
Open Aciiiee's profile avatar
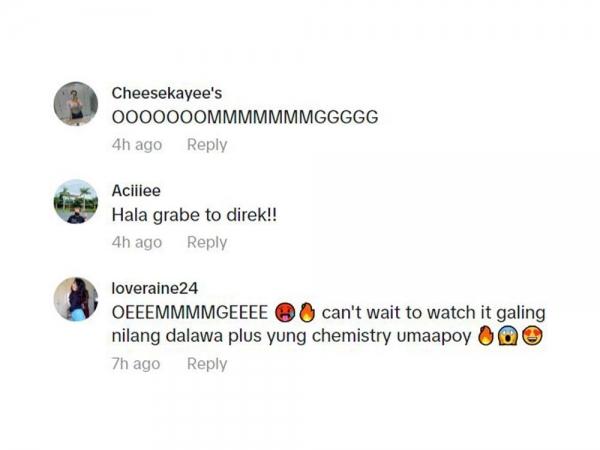(x=76, y=201)
